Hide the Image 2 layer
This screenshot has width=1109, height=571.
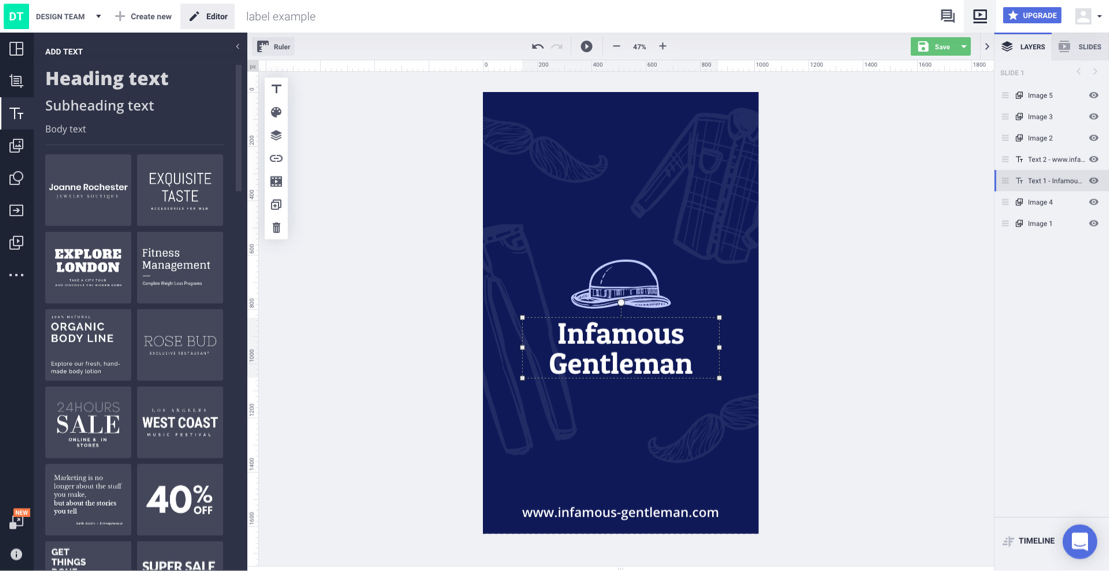1093,138
